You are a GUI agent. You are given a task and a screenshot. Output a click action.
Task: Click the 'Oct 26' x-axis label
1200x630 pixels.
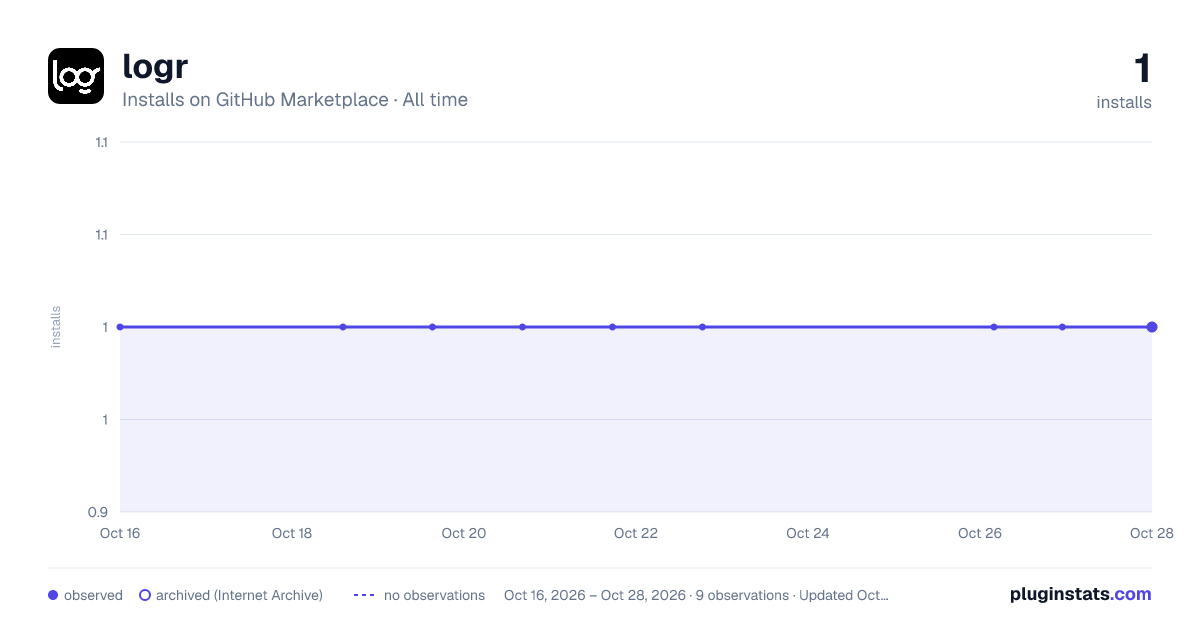tap(980, 533)
